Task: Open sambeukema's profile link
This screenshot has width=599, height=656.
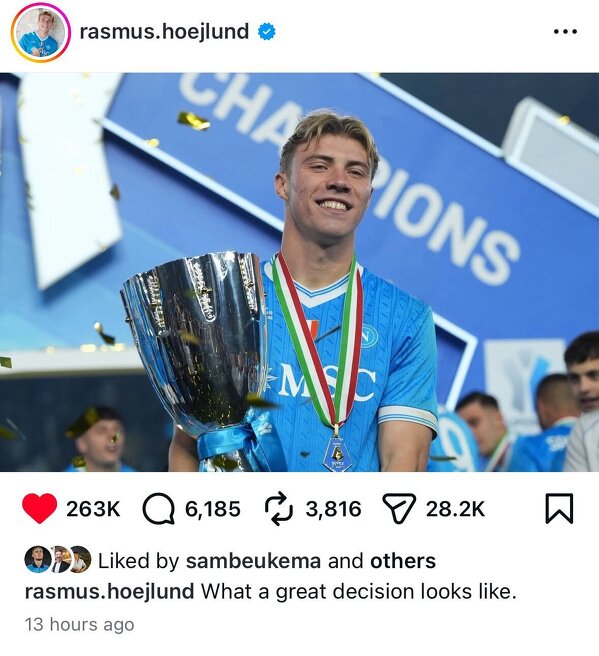Action: click(x=253, y=561)
